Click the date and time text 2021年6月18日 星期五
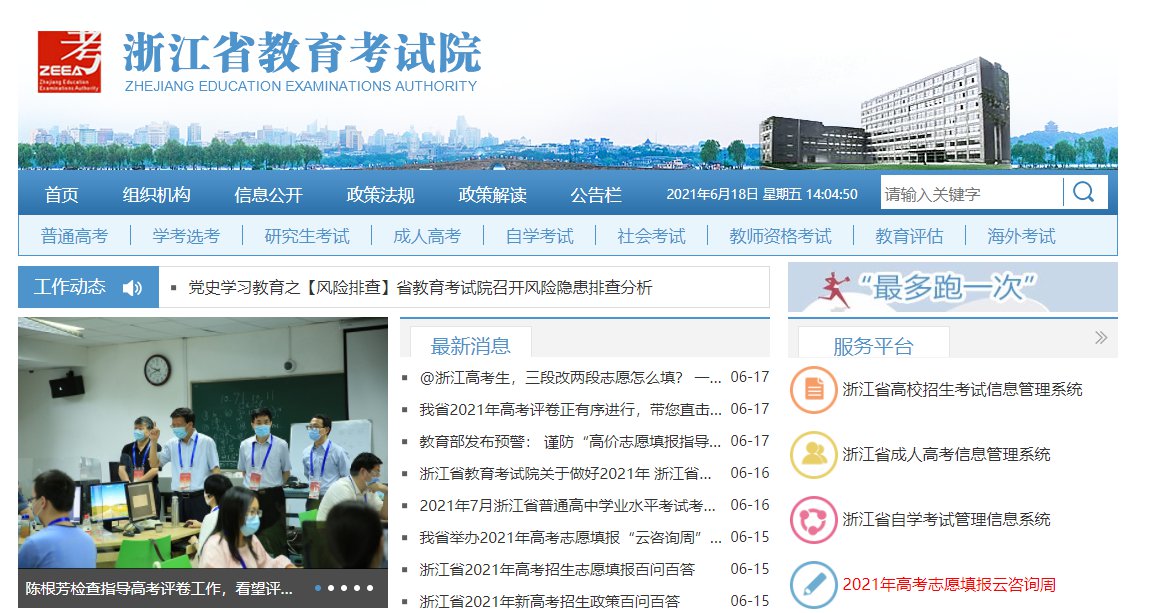 (x=762, y=195)
